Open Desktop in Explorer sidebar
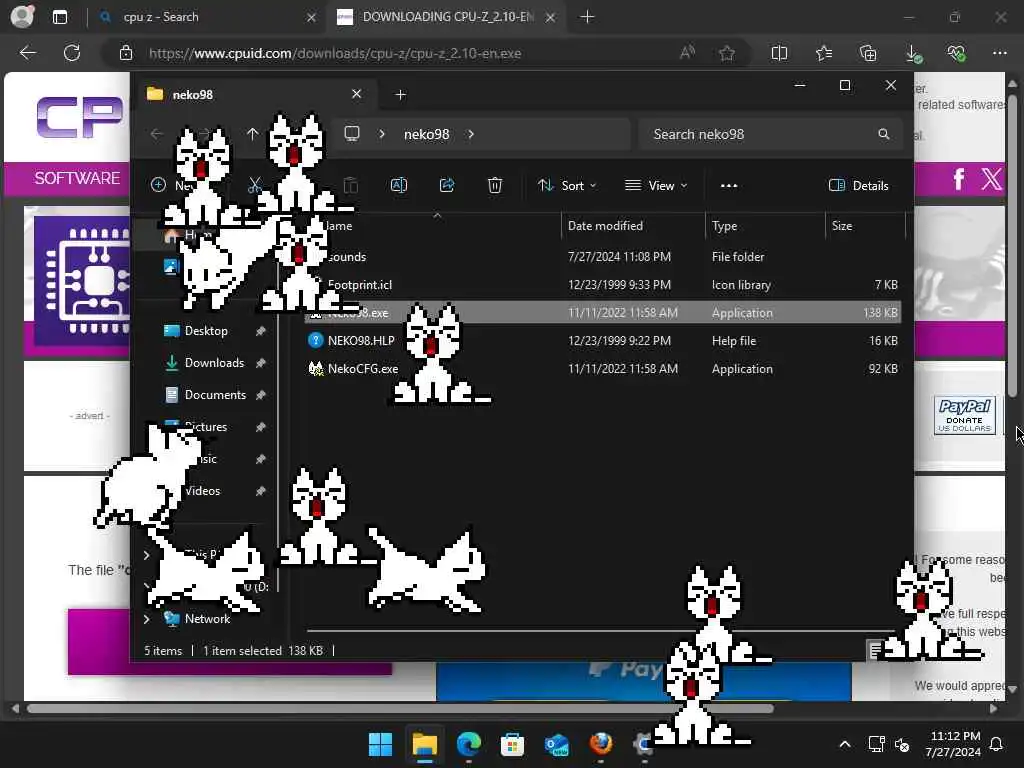This screenshot has width=1024, height=768. tap(206, 330)
